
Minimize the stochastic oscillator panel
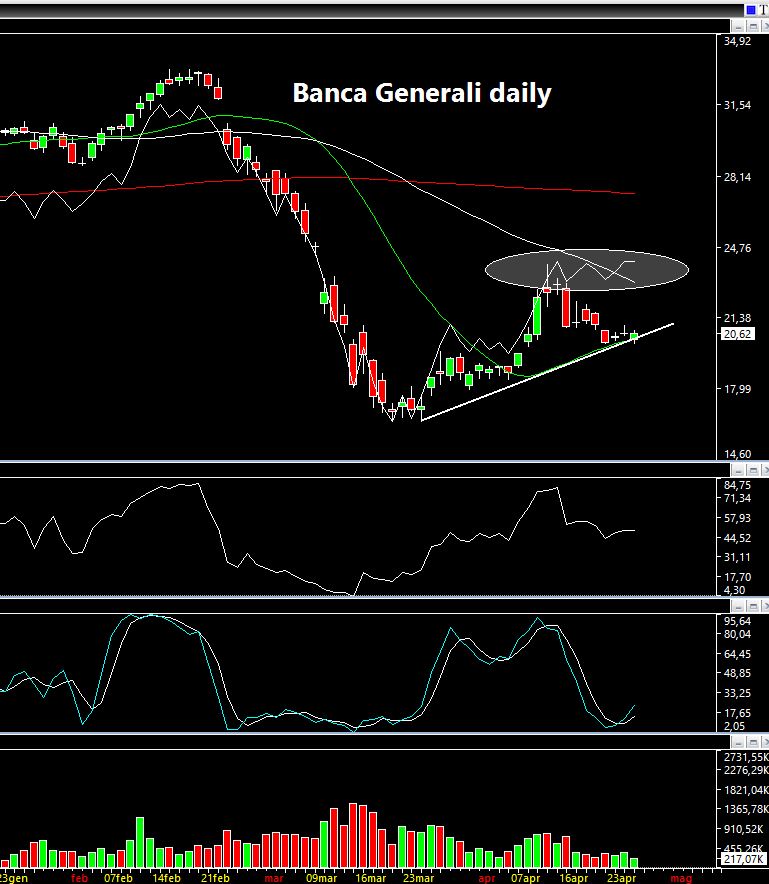[738, 607]
